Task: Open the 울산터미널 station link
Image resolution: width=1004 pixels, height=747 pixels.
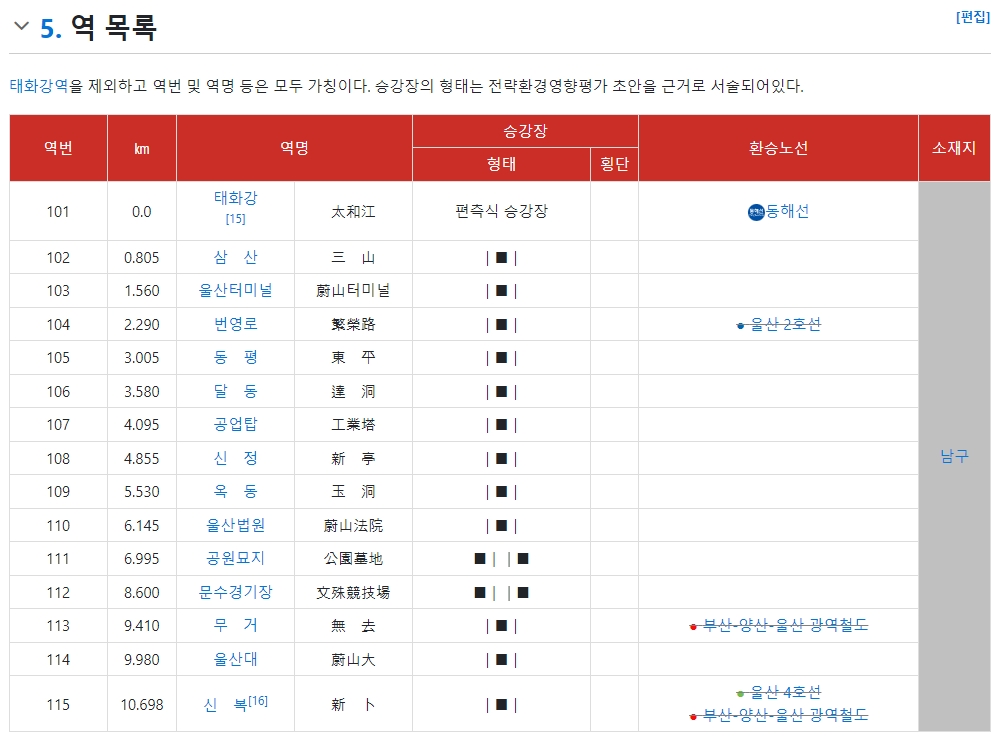Action: click(x=236, y=291)
